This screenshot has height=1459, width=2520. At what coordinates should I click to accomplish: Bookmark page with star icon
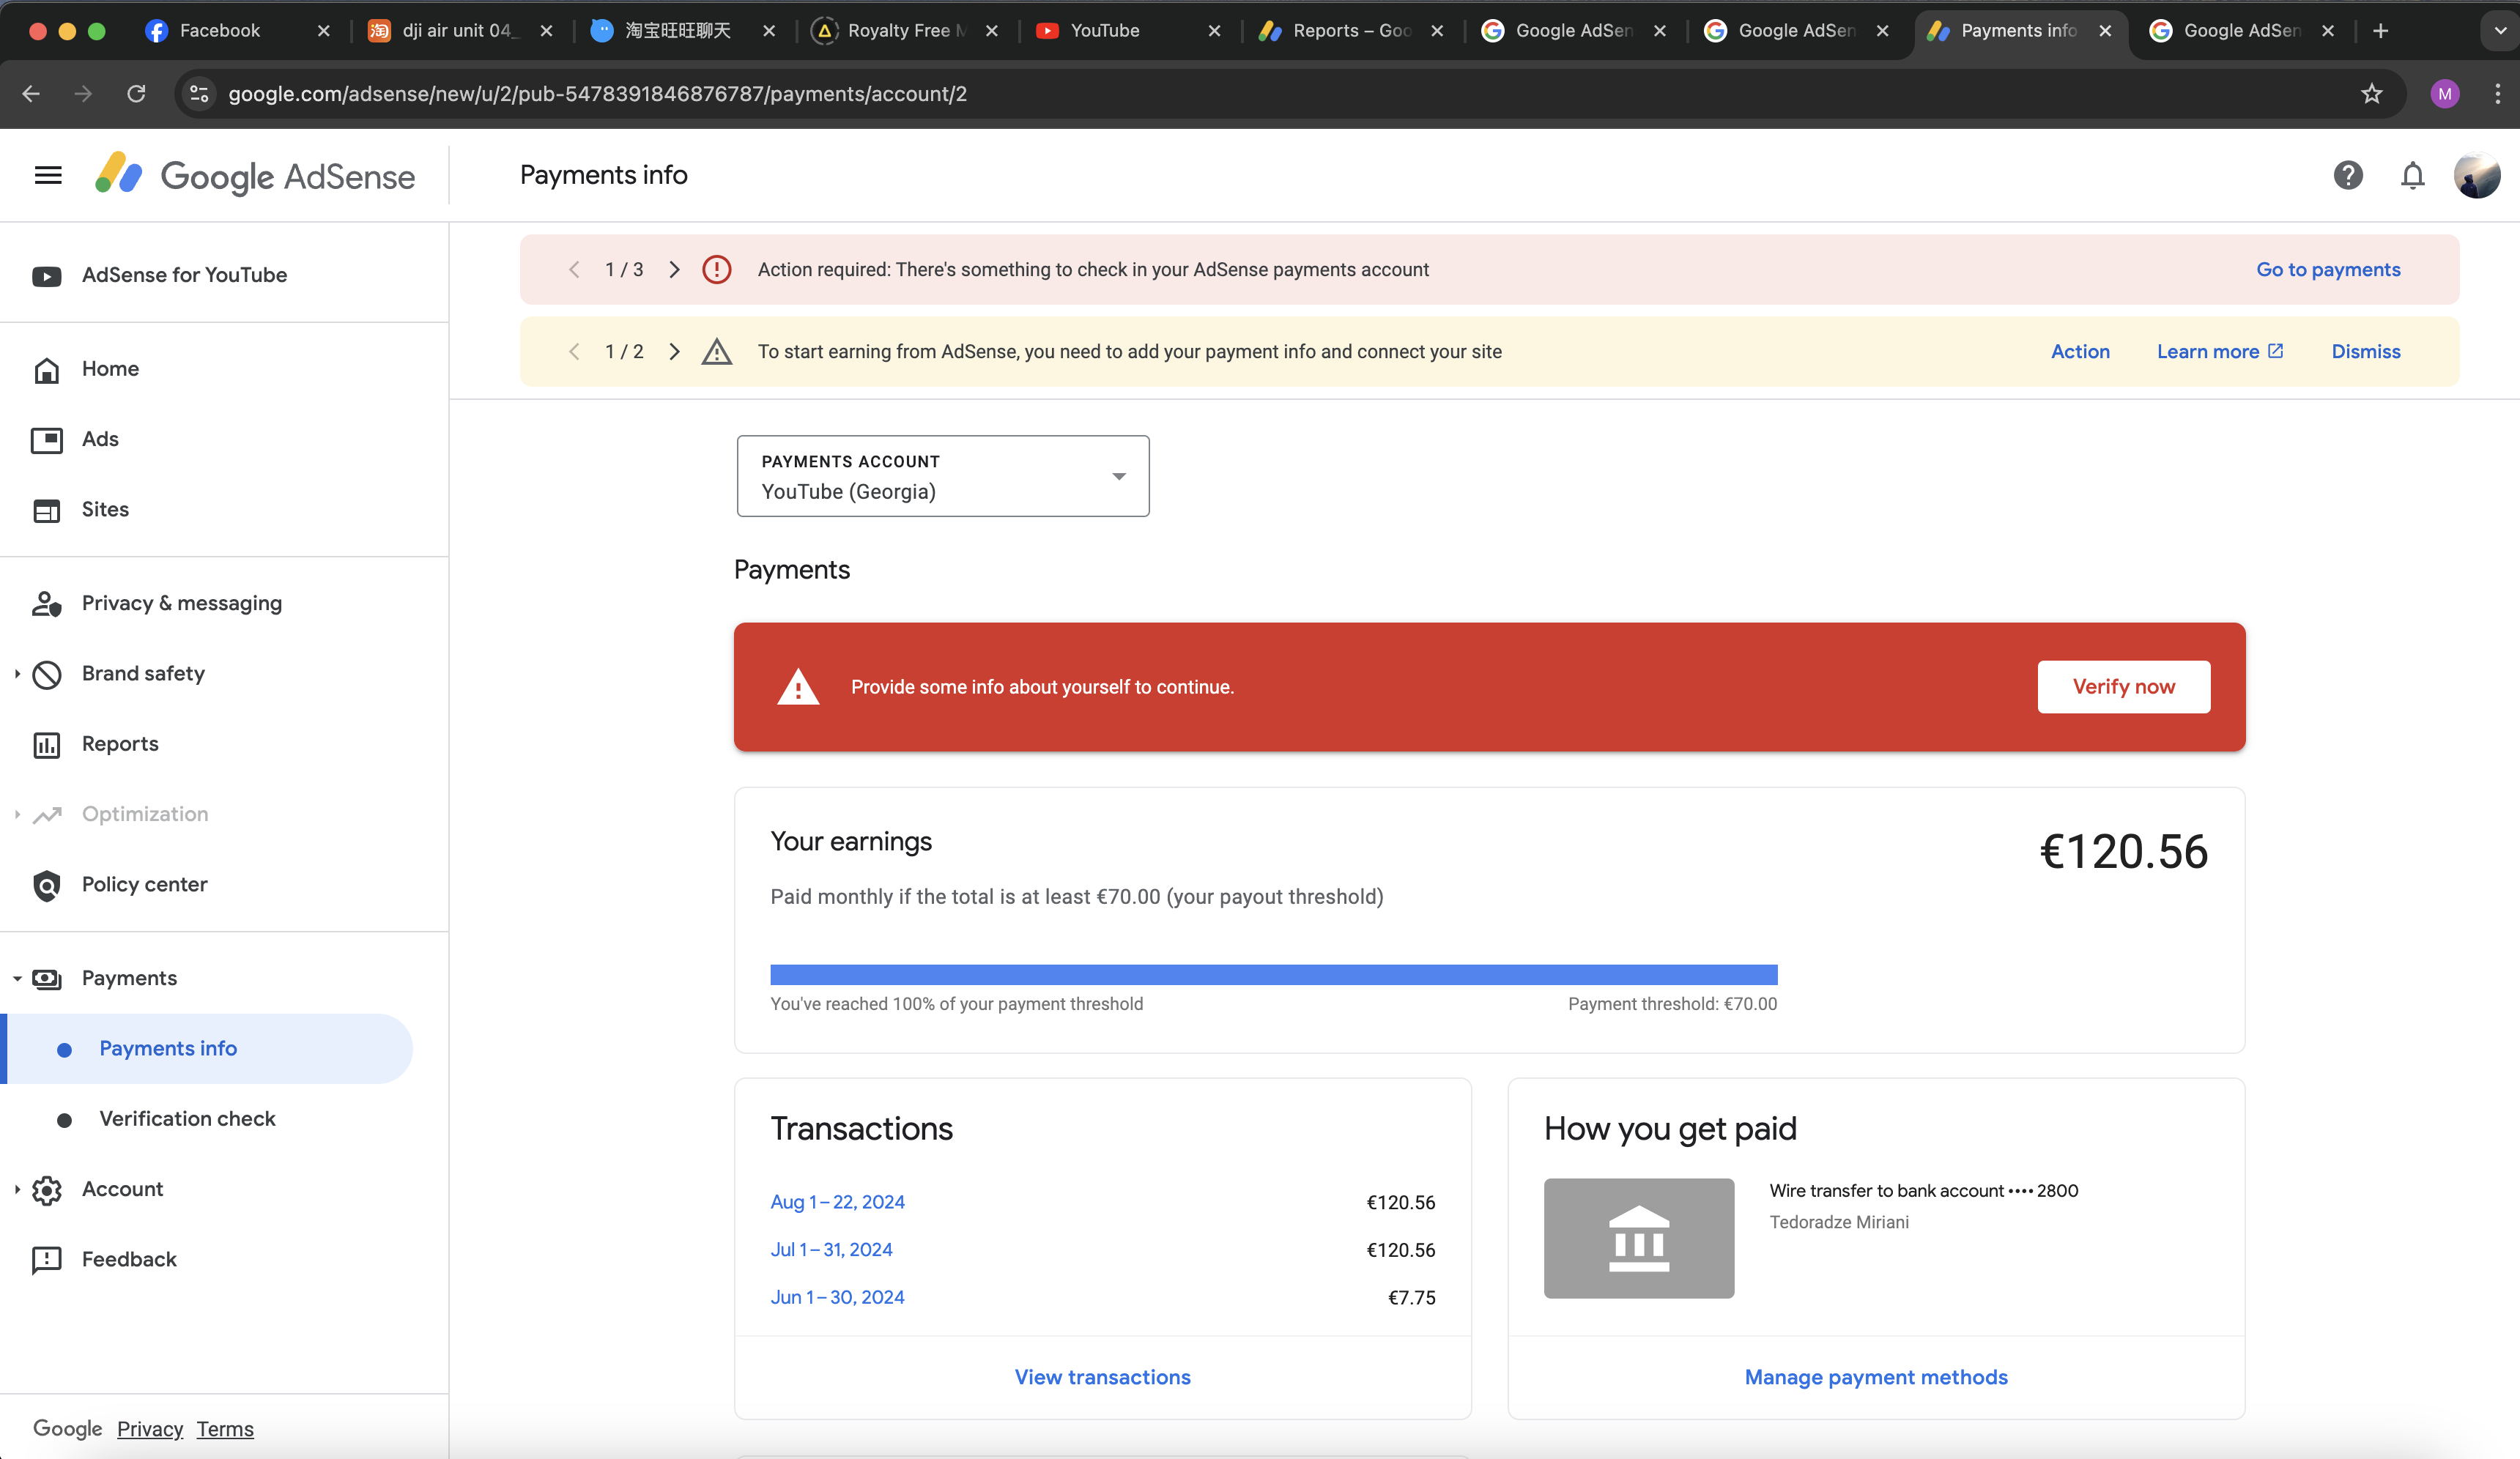pos(2371,94)
